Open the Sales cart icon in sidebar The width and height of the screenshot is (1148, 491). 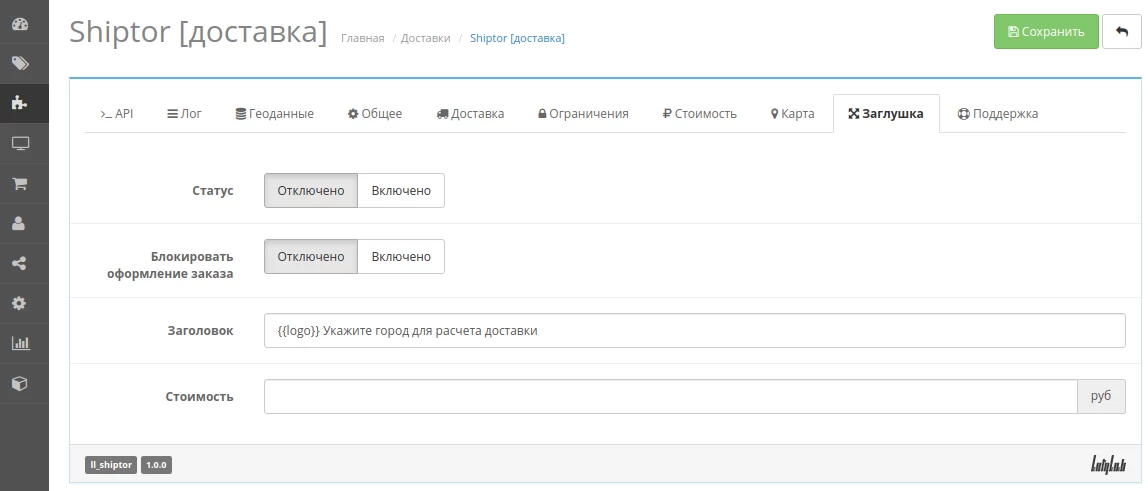(x=20, y=184)
